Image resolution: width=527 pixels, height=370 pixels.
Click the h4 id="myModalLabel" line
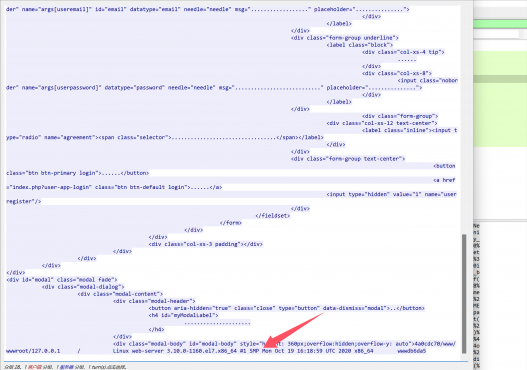(x=184, y=315)
